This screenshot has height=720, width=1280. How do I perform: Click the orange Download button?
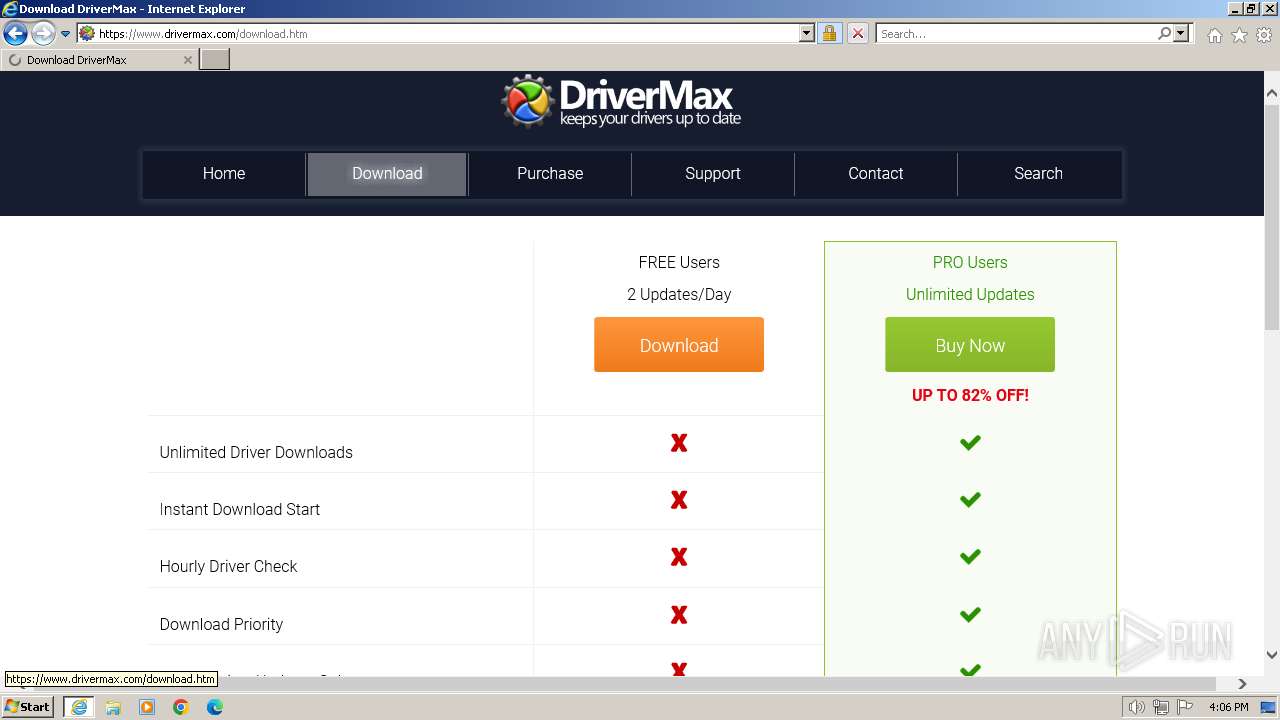[679, 345]
